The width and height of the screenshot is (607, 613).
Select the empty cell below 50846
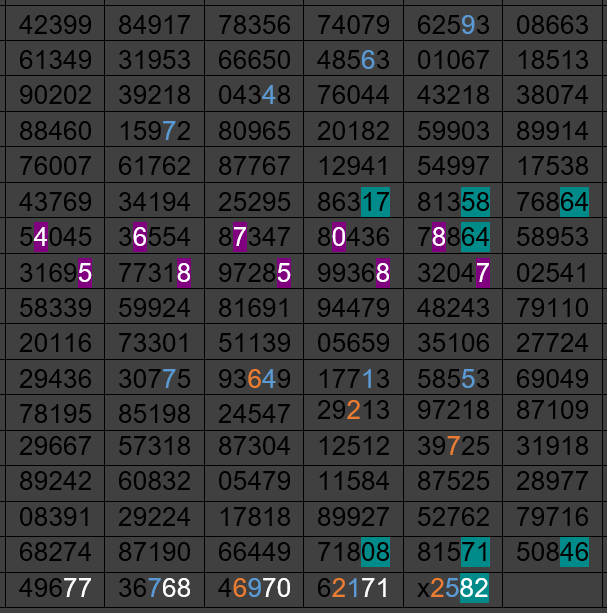(x=553, y=587)
